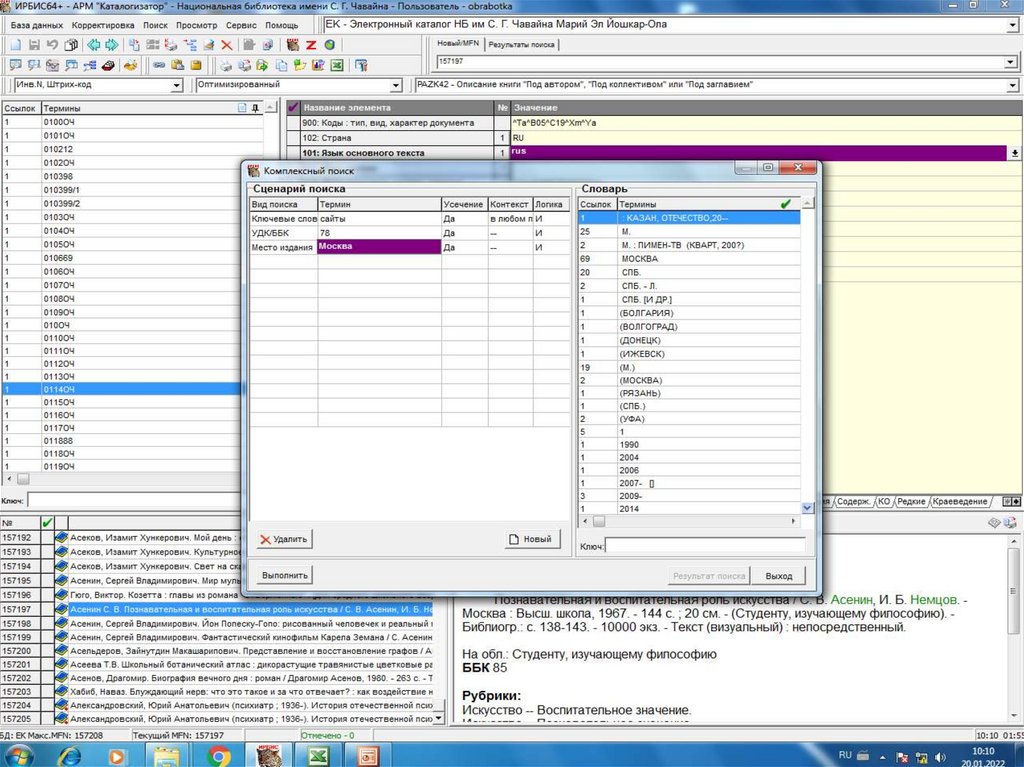The width and height of the screenshot is (1024, 767).
Task: Select the (ИЖЕВСК) dictionary term
Action: coord(689,353)
